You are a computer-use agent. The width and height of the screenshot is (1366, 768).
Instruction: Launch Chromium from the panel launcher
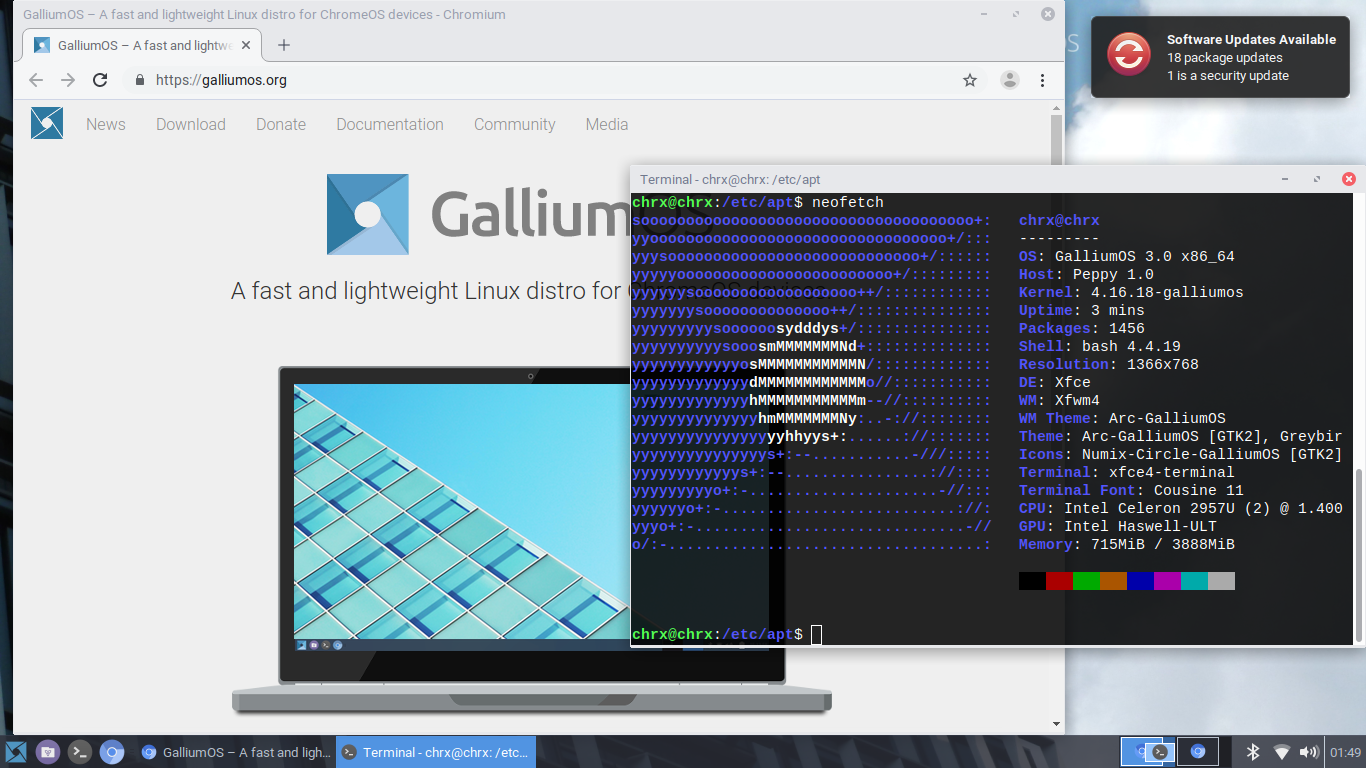point(112,752)
